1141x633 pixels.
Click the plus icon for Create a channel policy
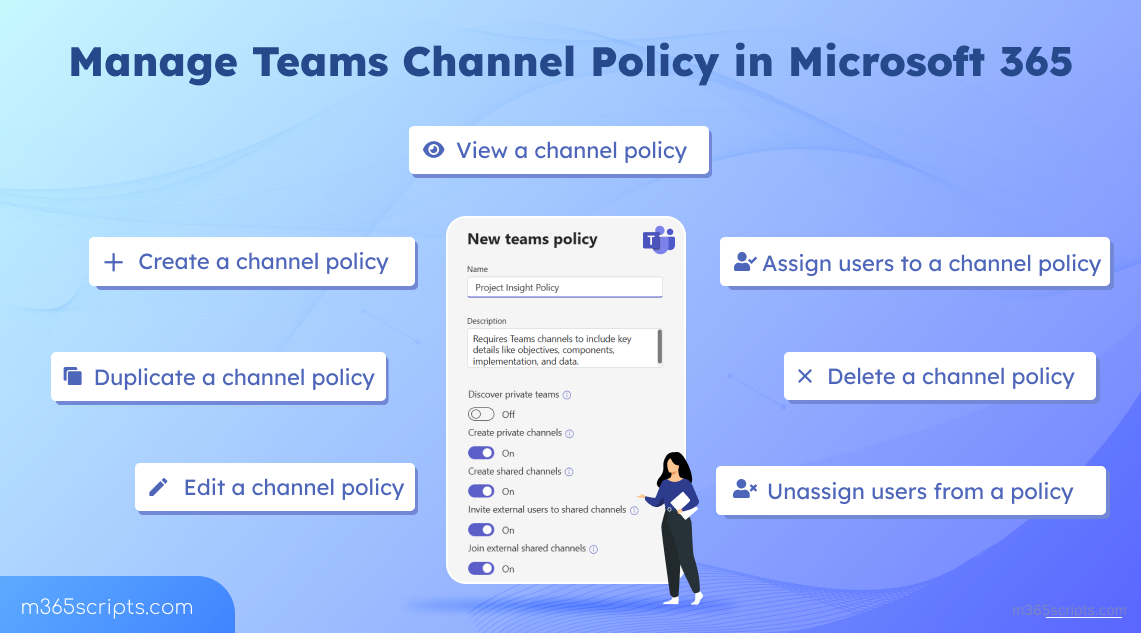coord(114,262)
